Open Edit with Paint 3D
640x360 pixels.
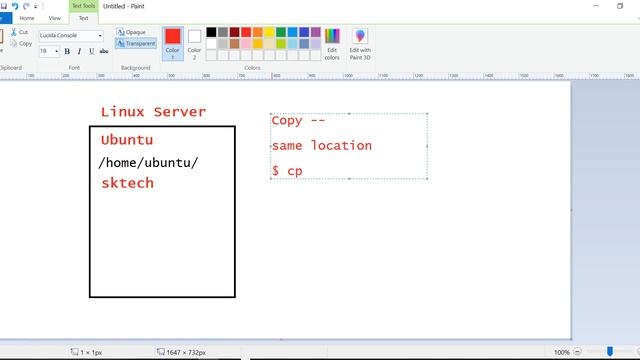click(x=360, y=44)
